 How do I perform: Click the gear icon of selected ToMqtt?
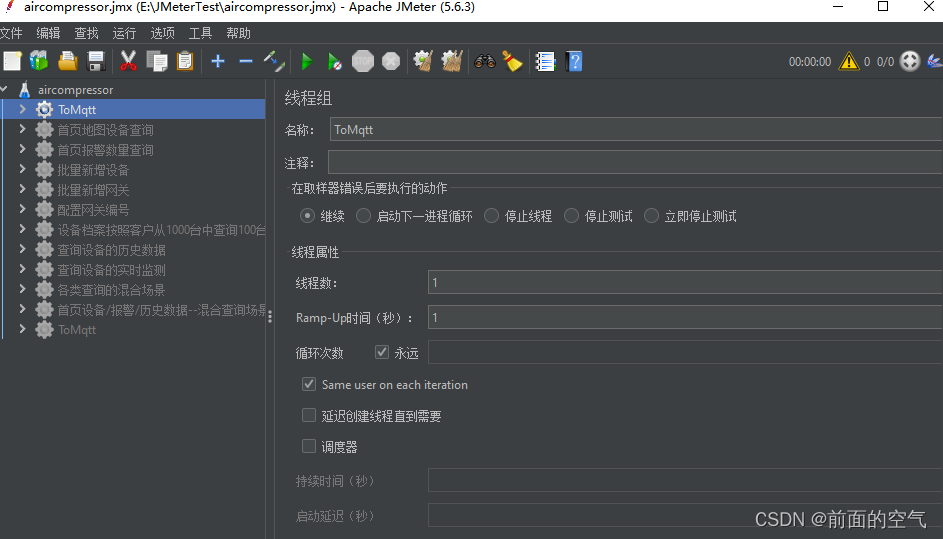(x=45, y=109)
